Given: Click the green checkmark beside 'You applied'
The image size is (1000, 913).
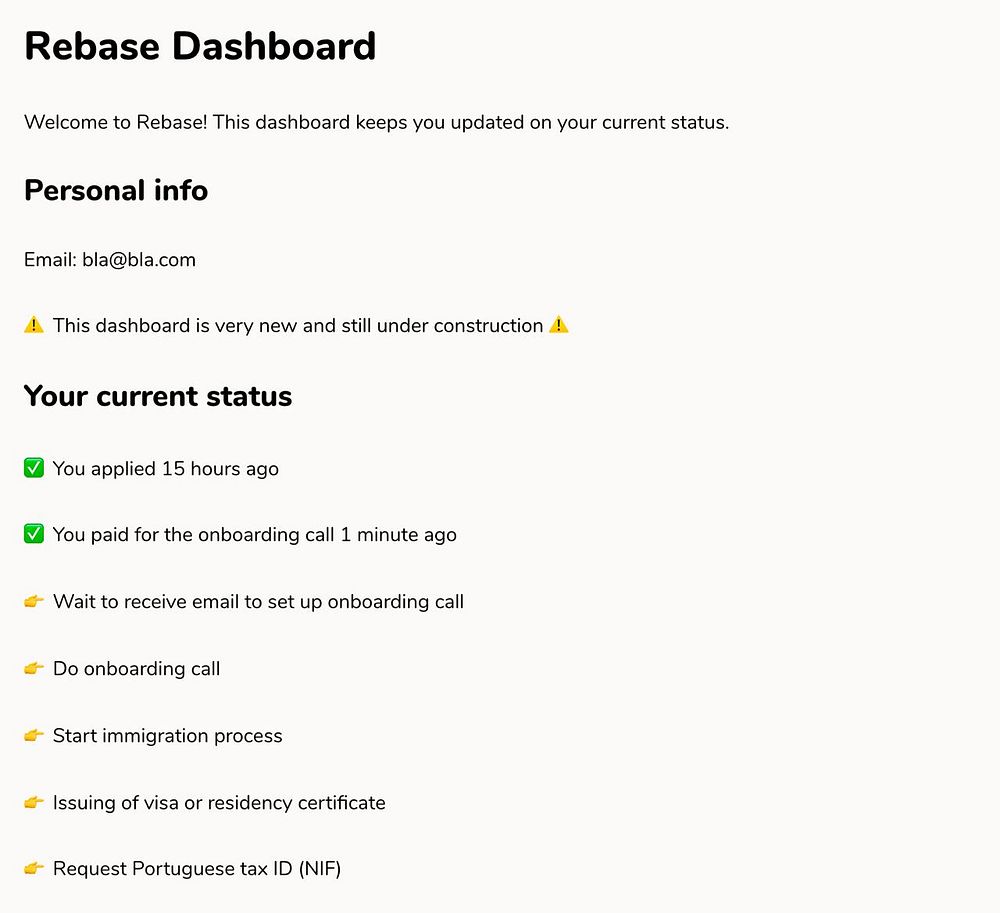Looking at the screenshot, I should pos(34,468).
